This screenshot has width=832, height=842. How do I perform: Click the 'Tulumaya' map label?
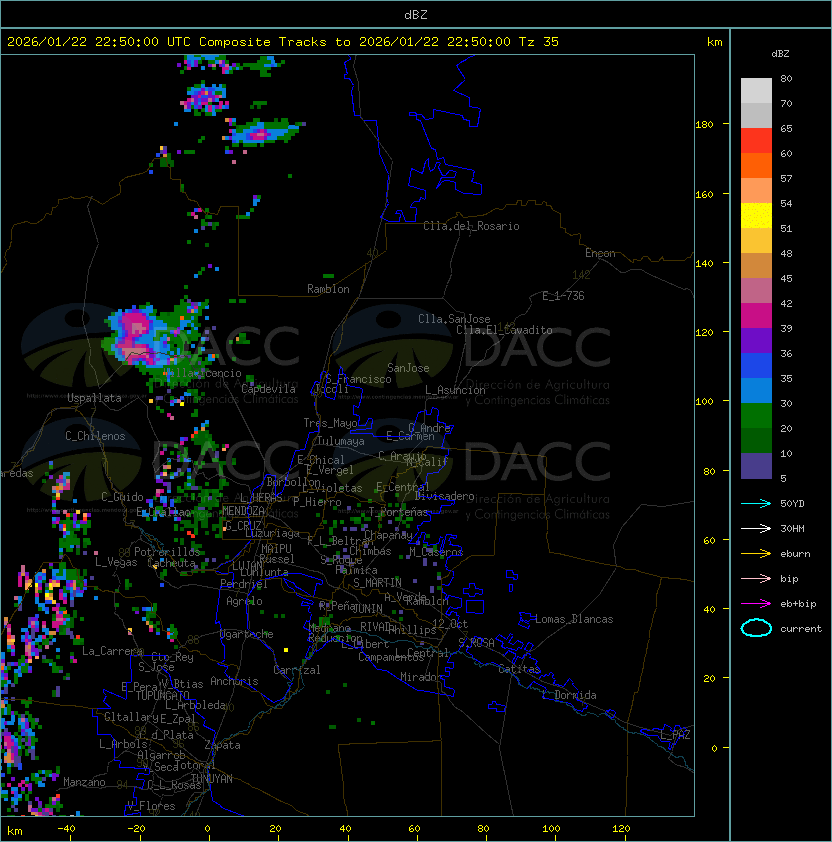tap(341, 441)
